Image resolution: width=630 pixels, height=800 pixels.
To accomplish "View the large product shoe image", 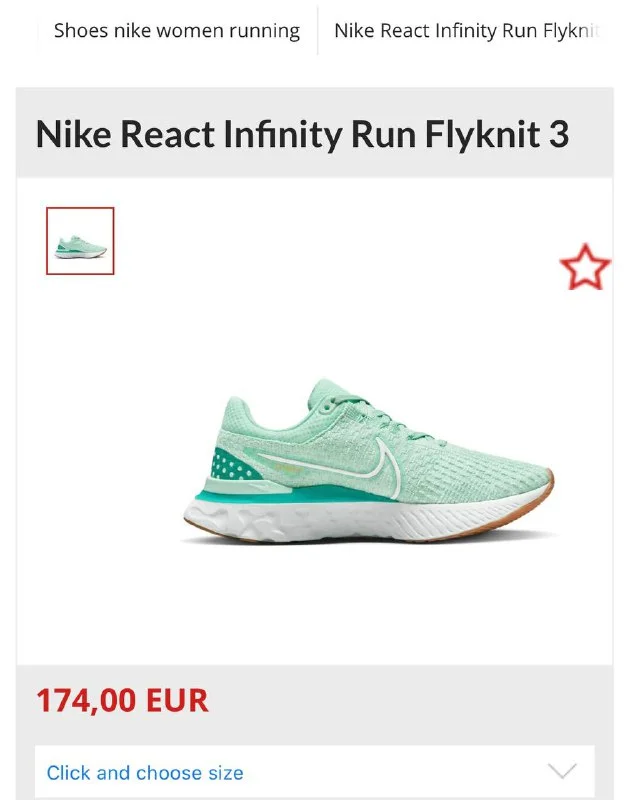I will (368, 461).
